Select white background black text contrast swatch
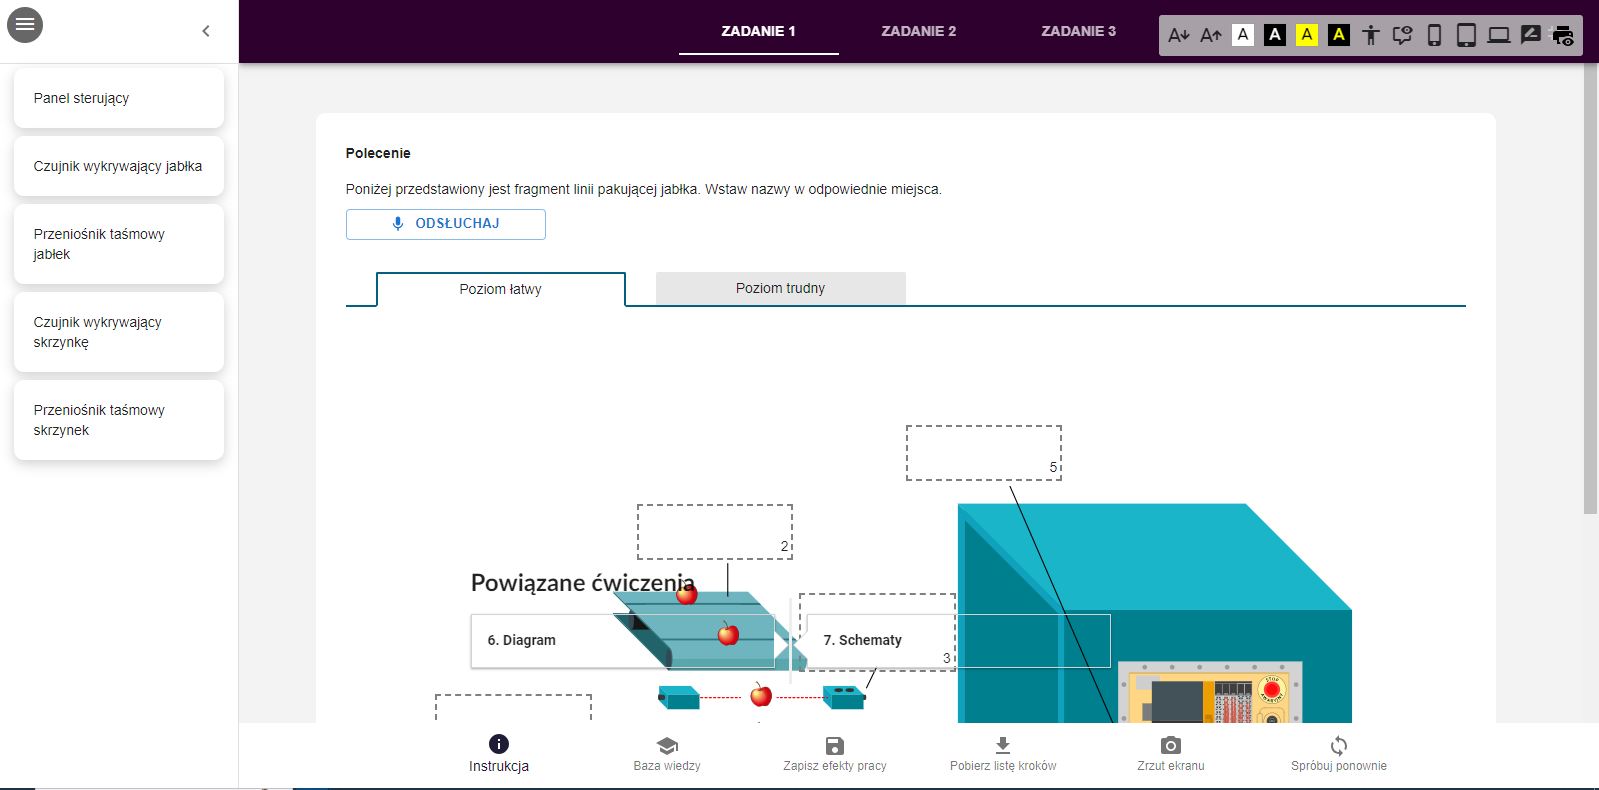Image resolution: width=1599 pixels, height=790 pixels. [1243, 35]
